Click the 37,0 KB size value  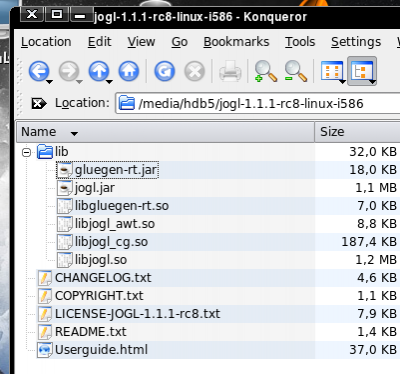pyautogui.click(x=373, y=350)
